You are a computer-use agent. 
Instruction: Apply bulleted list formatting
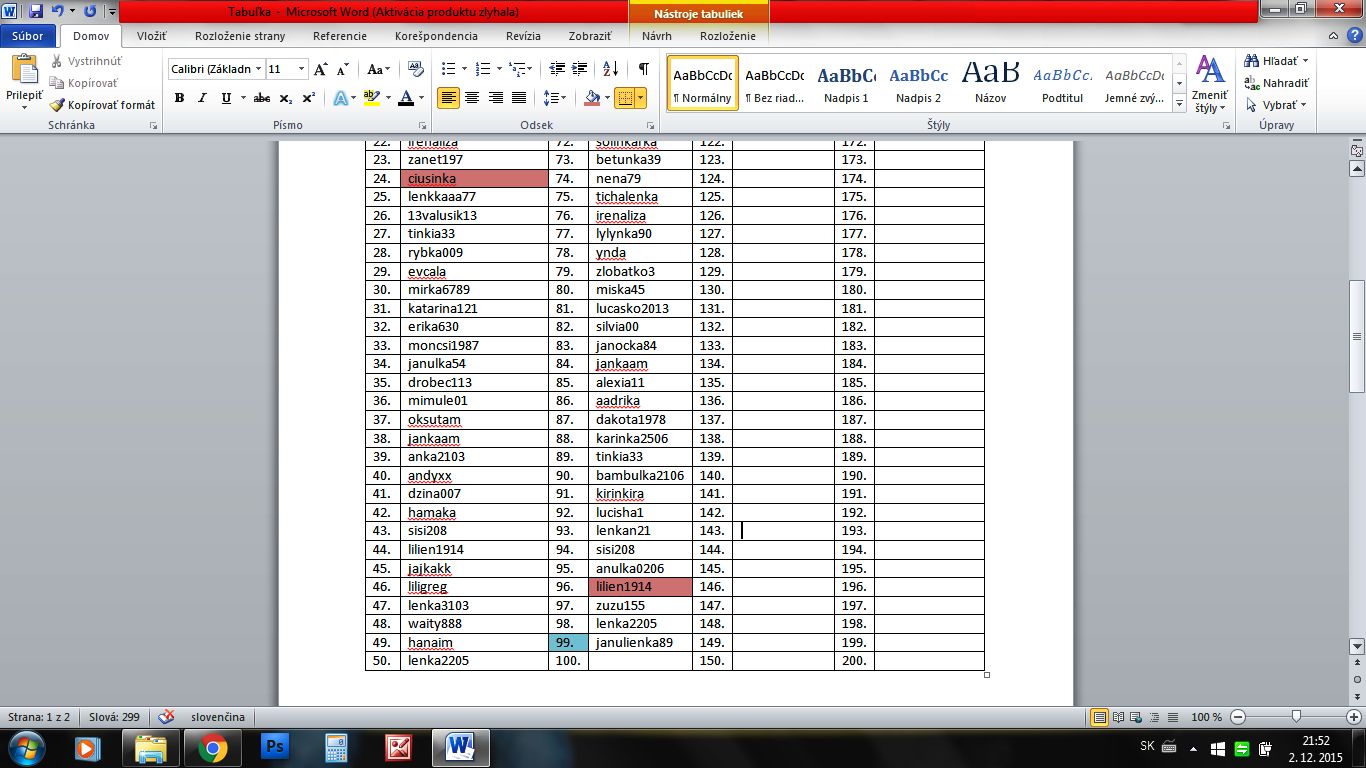pos(448,69)
